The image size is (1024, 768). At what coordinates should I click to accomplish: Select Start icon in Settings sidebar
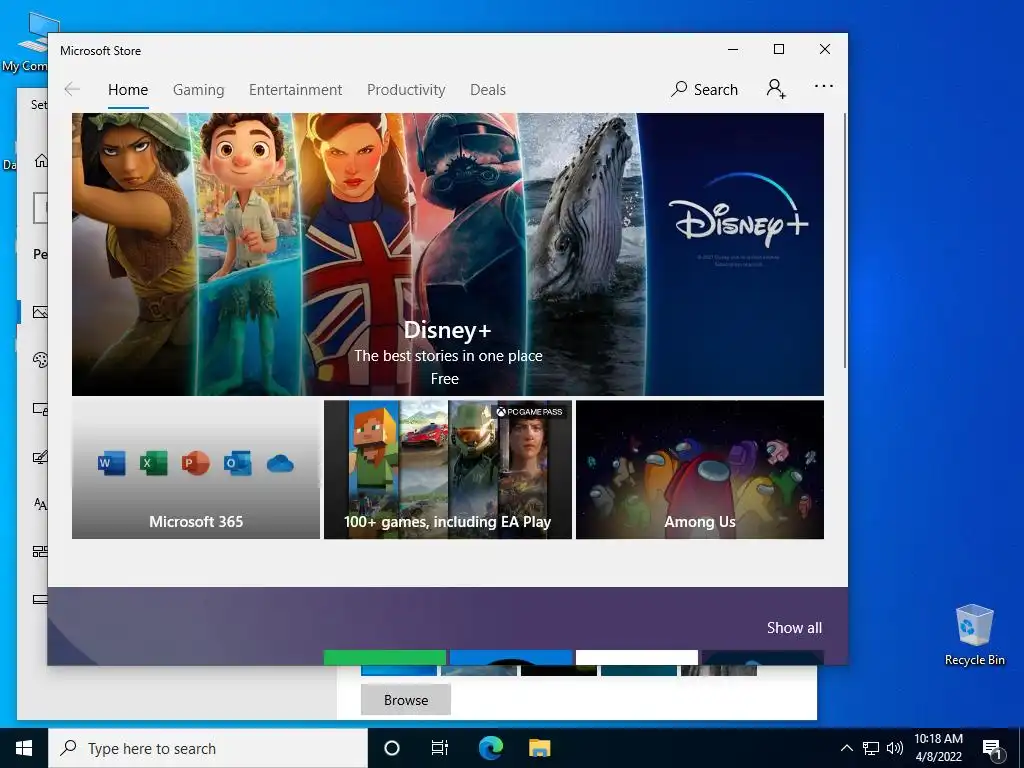40,552
